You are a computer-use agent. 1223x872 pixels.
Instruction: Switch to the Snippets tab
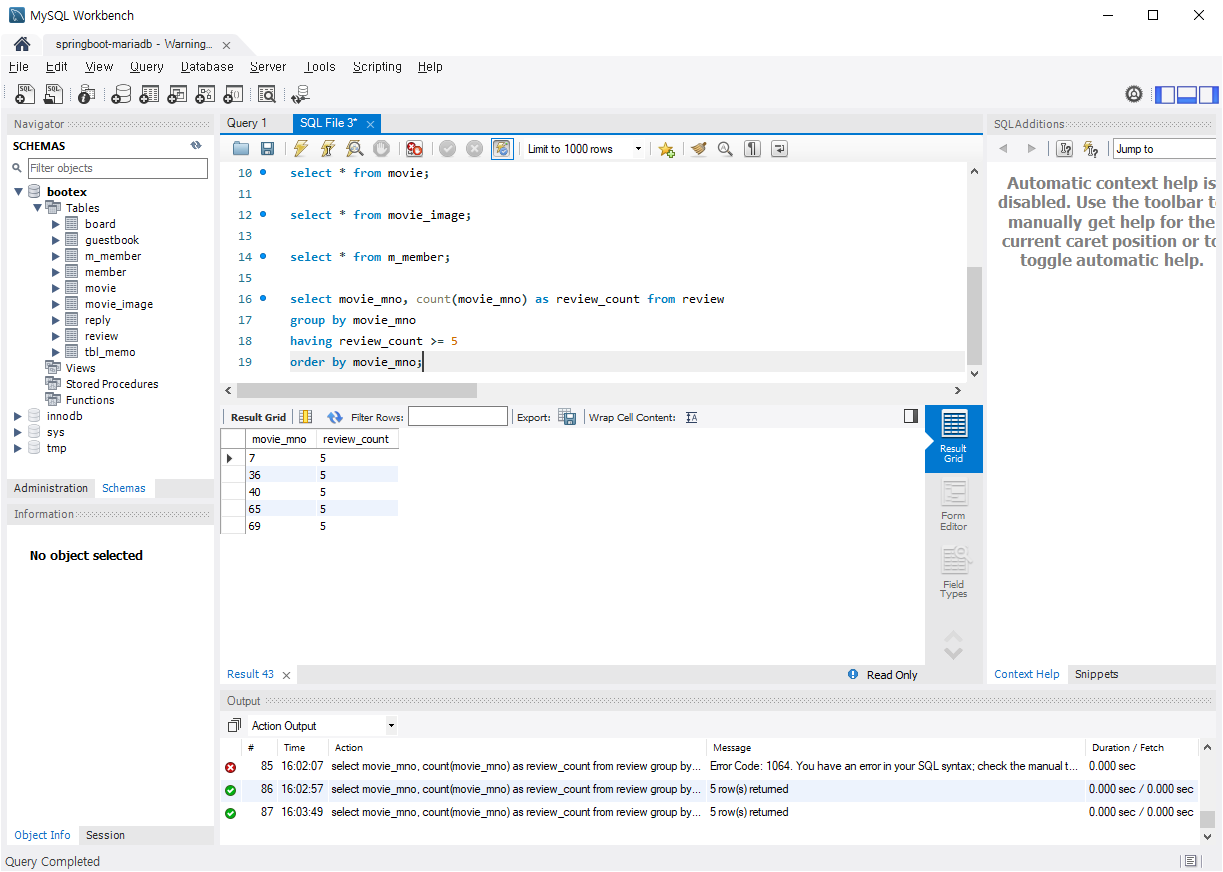[1096, 674]
